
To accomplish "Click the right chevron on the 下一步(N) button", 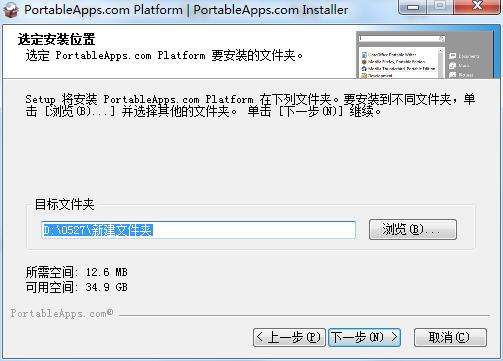I will (x=394, y=337).
